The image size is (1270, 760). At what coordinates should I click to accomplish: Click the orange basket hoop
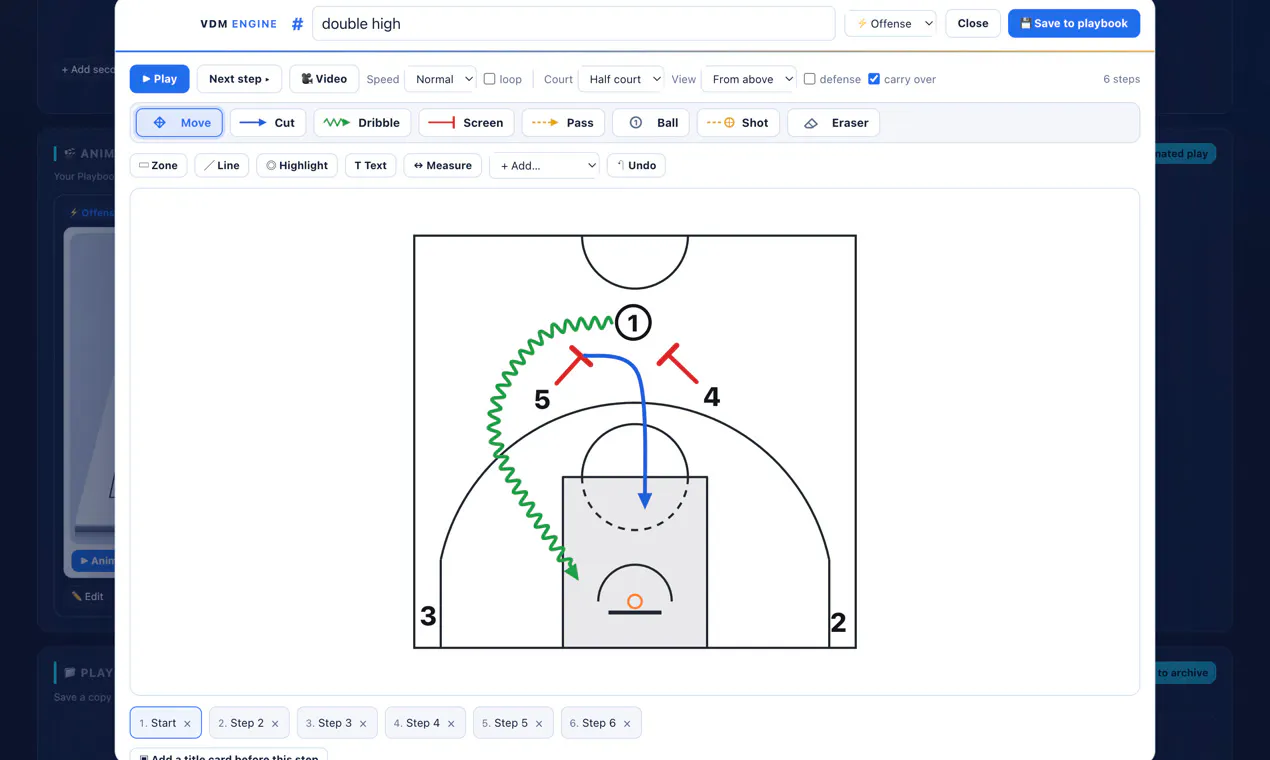point(634,601)
